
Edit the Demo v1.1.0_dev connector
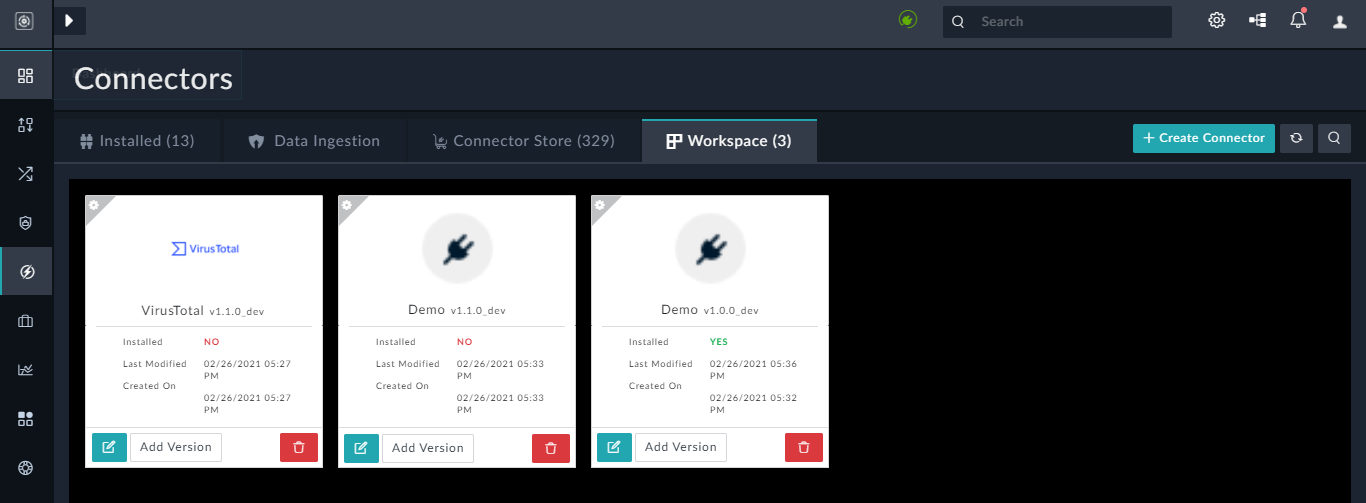tap(361, 448)
